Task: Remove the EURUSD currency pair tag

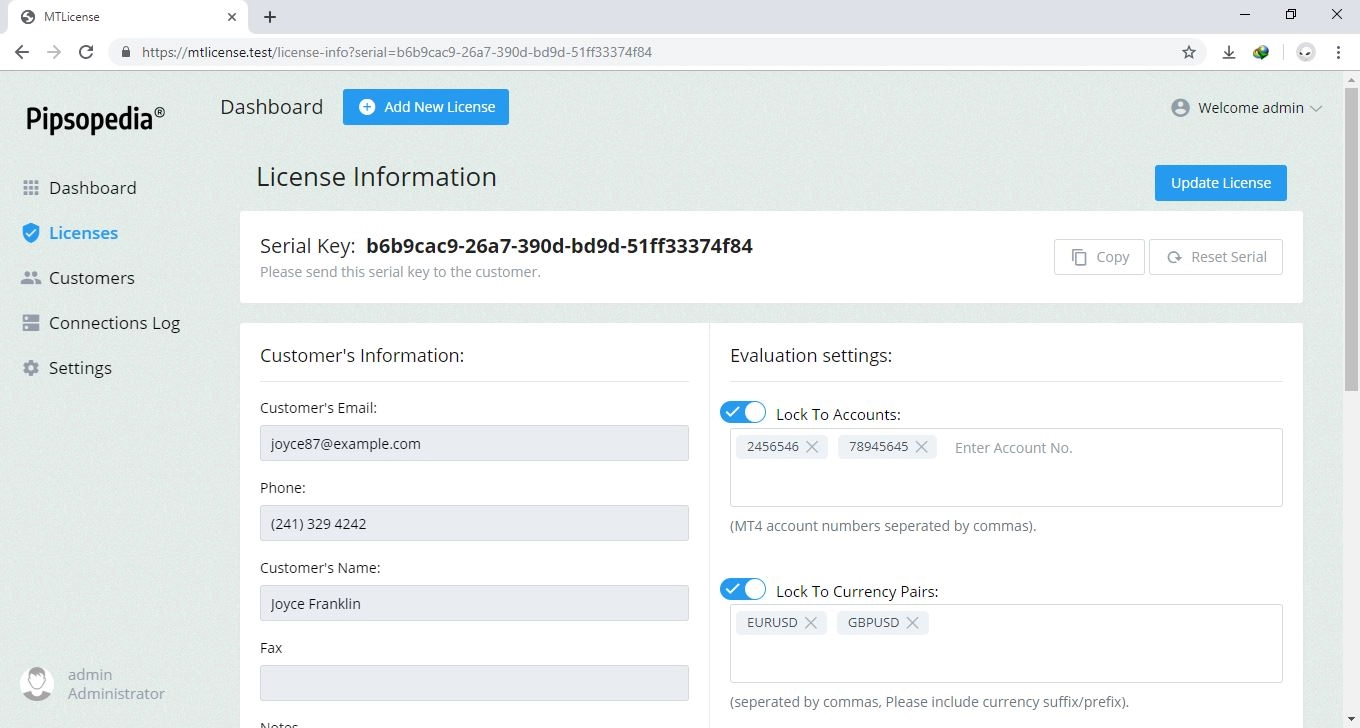Action: coord(811,623)
